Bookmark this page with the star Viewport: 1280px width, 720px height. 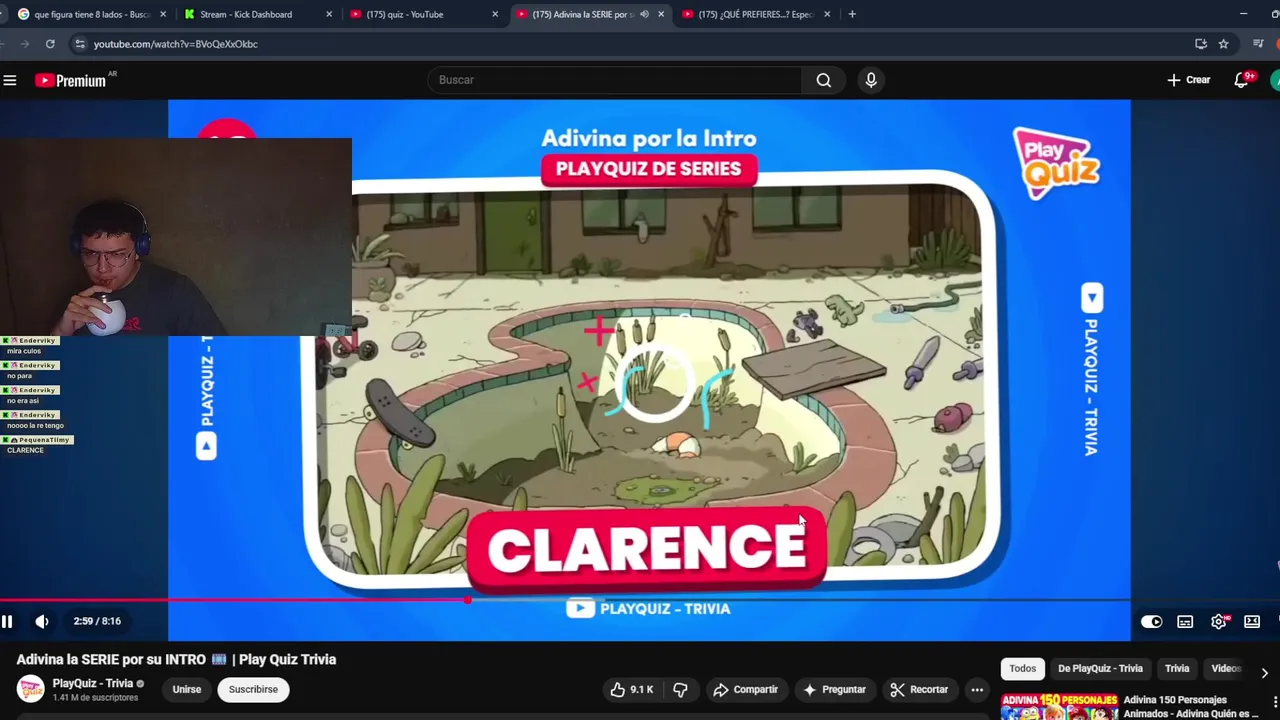(1223, 44)
